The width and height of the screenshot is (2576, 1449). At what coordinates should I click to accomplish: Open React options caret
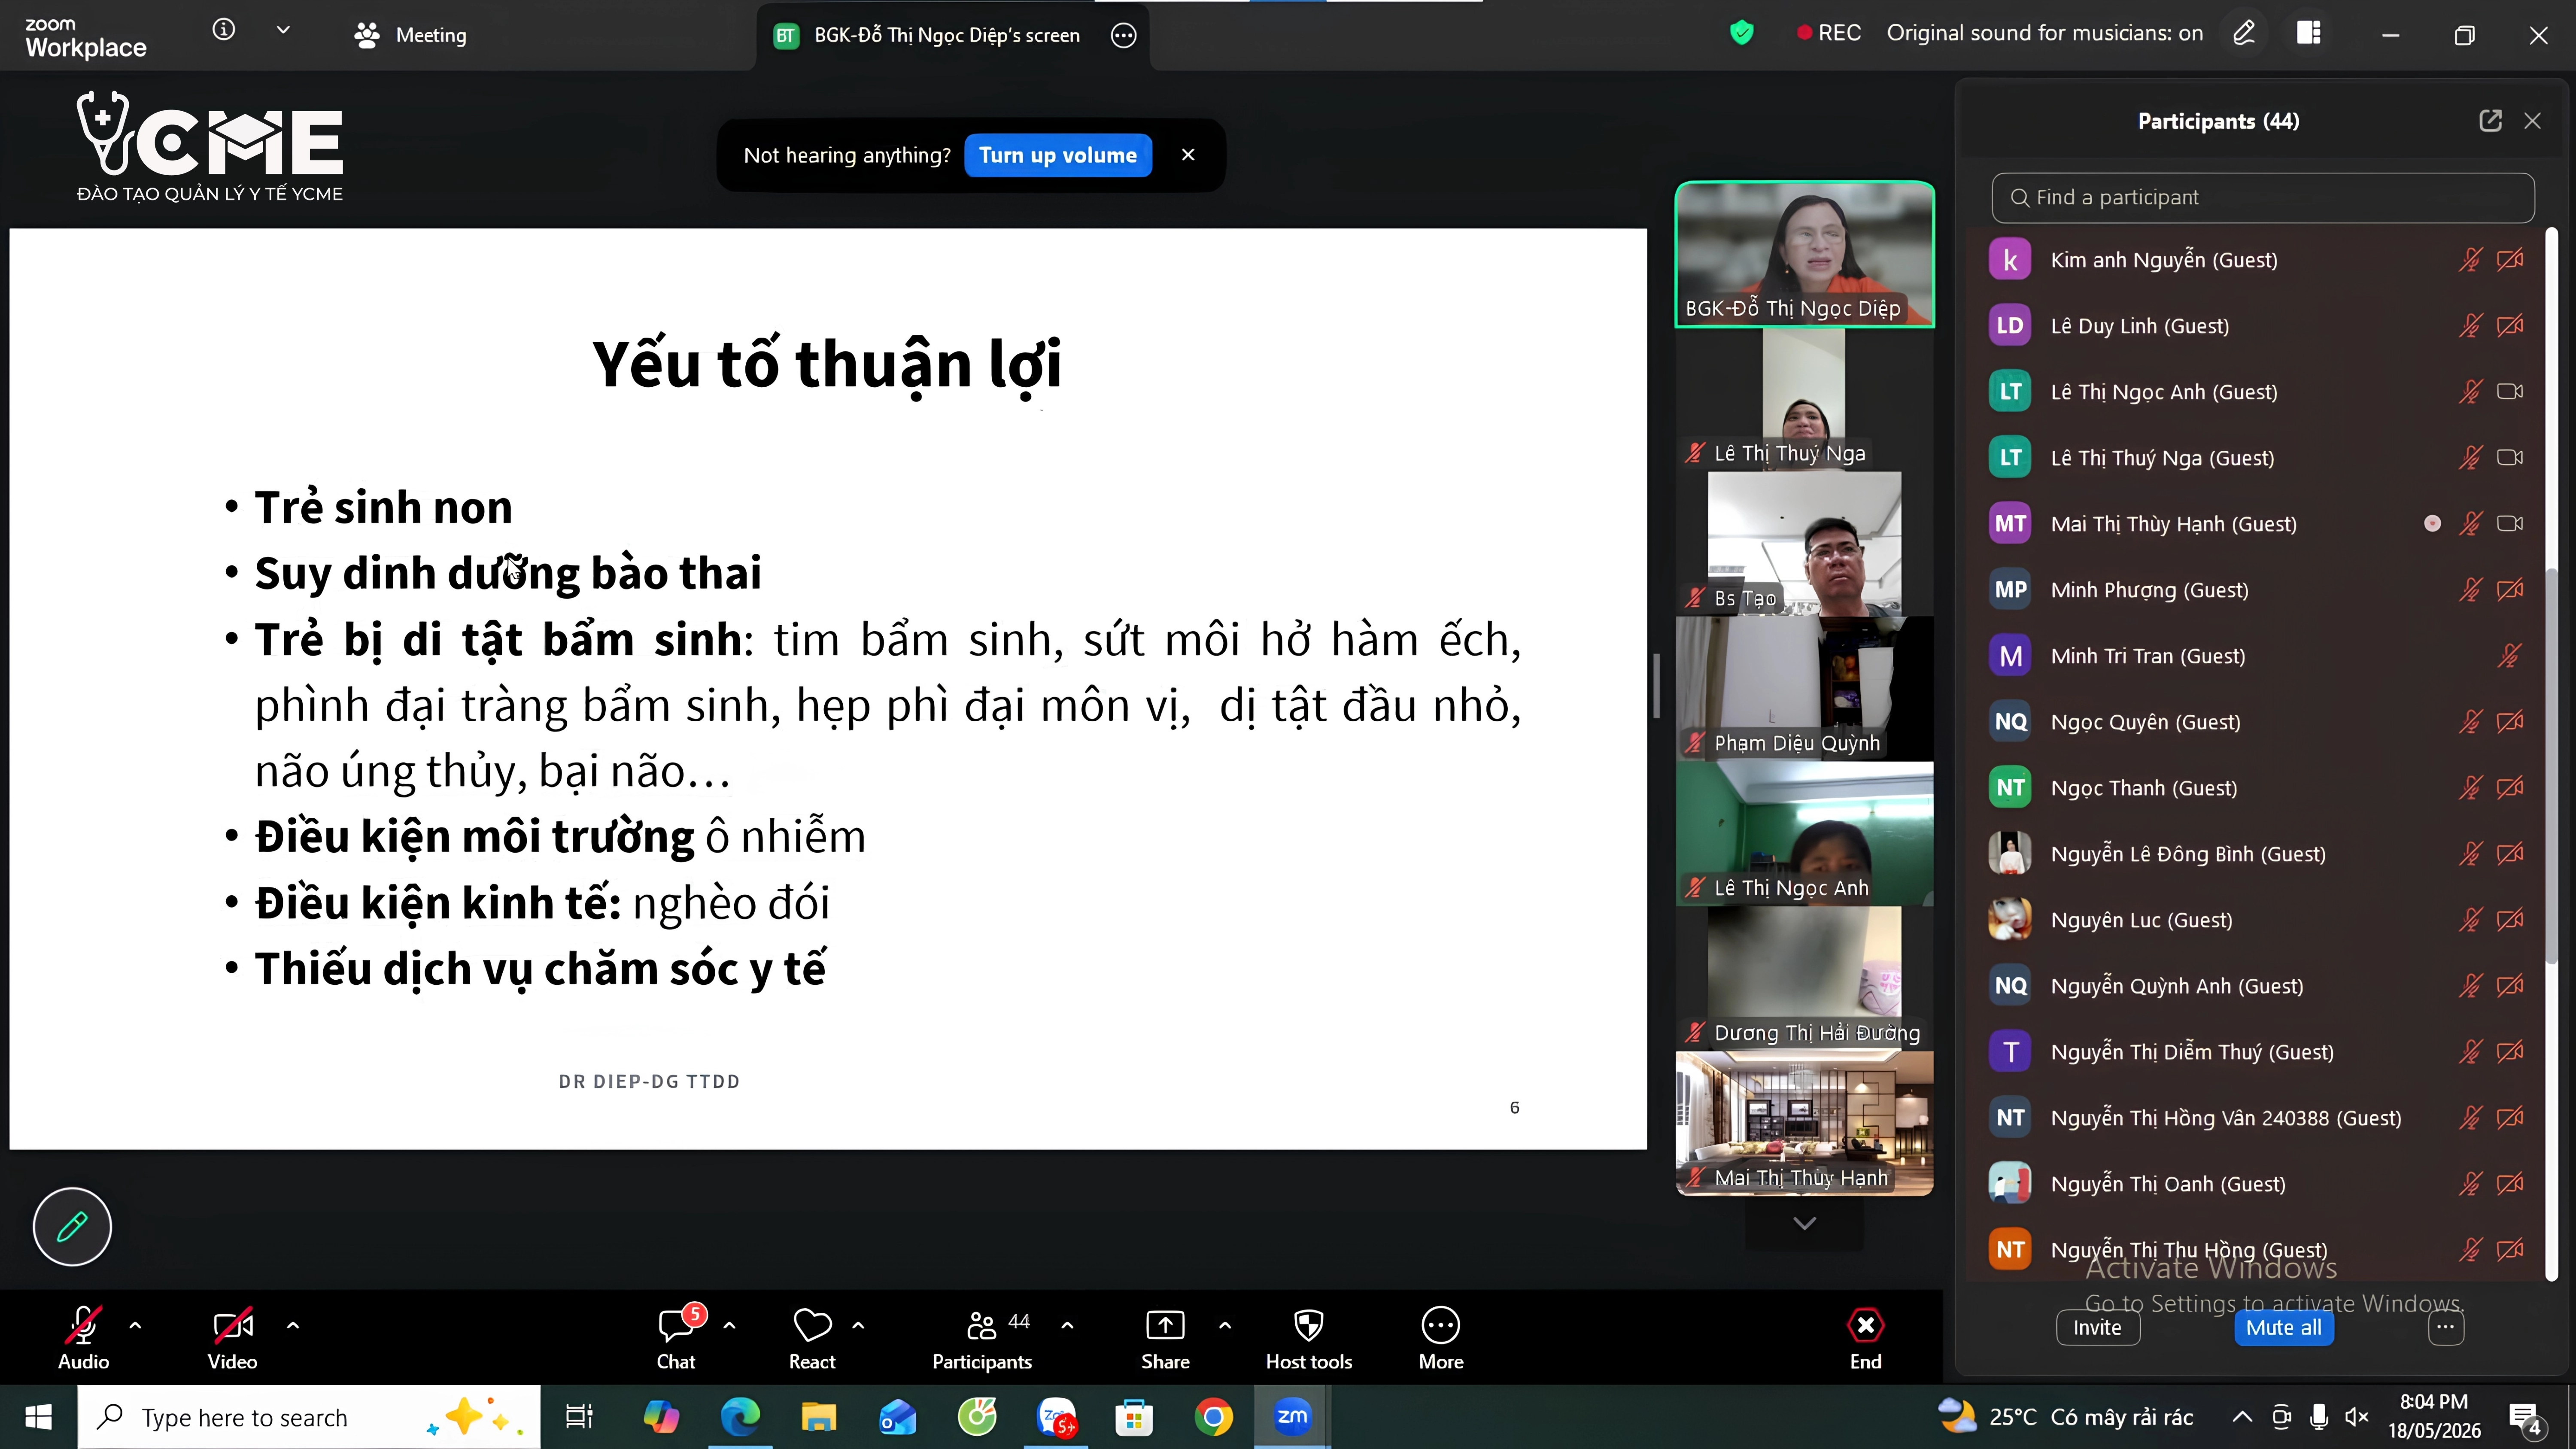[x=858, y=1326]
